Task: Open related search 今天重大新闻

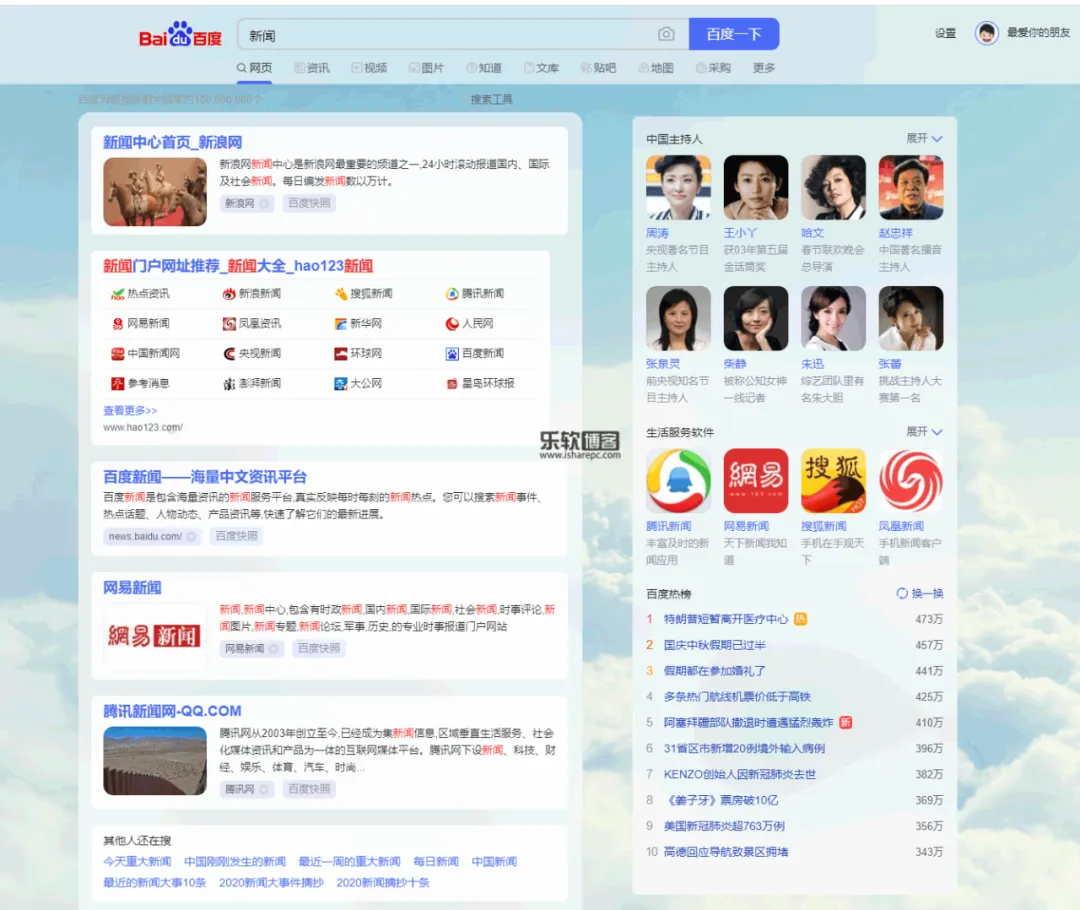Action: pos(137,861)
